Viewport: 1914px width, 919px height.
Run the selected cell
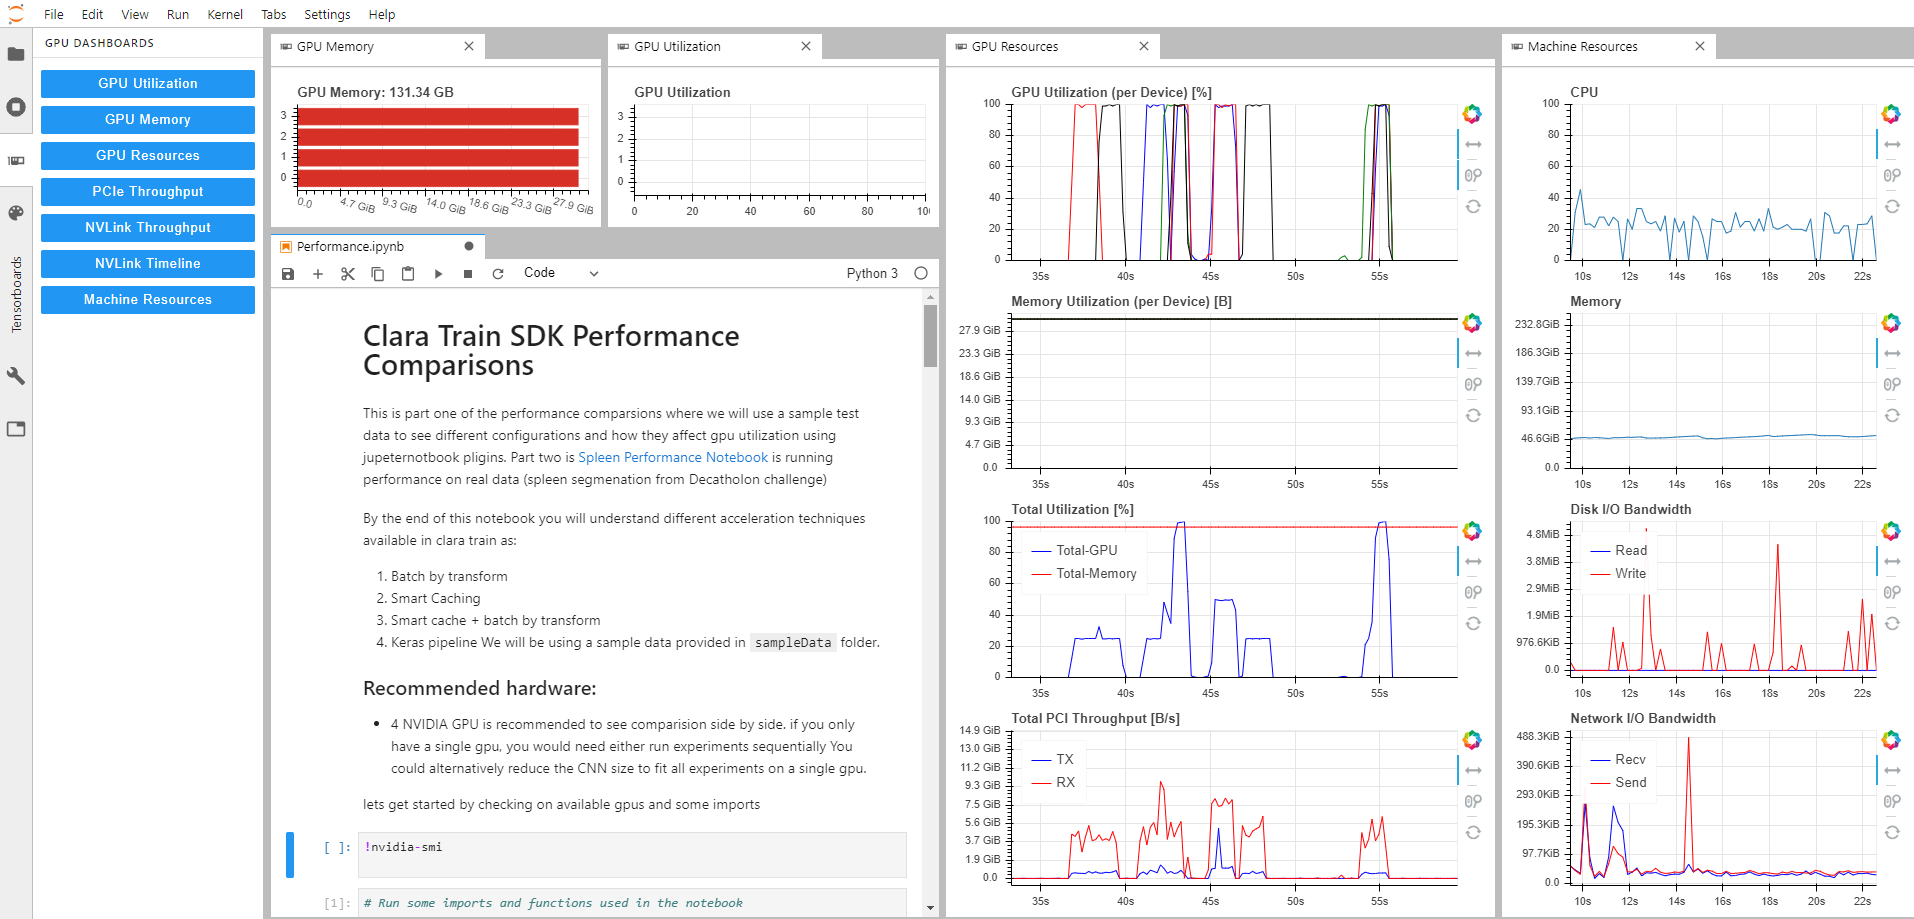pyautogui.click(x=438, y=273)
